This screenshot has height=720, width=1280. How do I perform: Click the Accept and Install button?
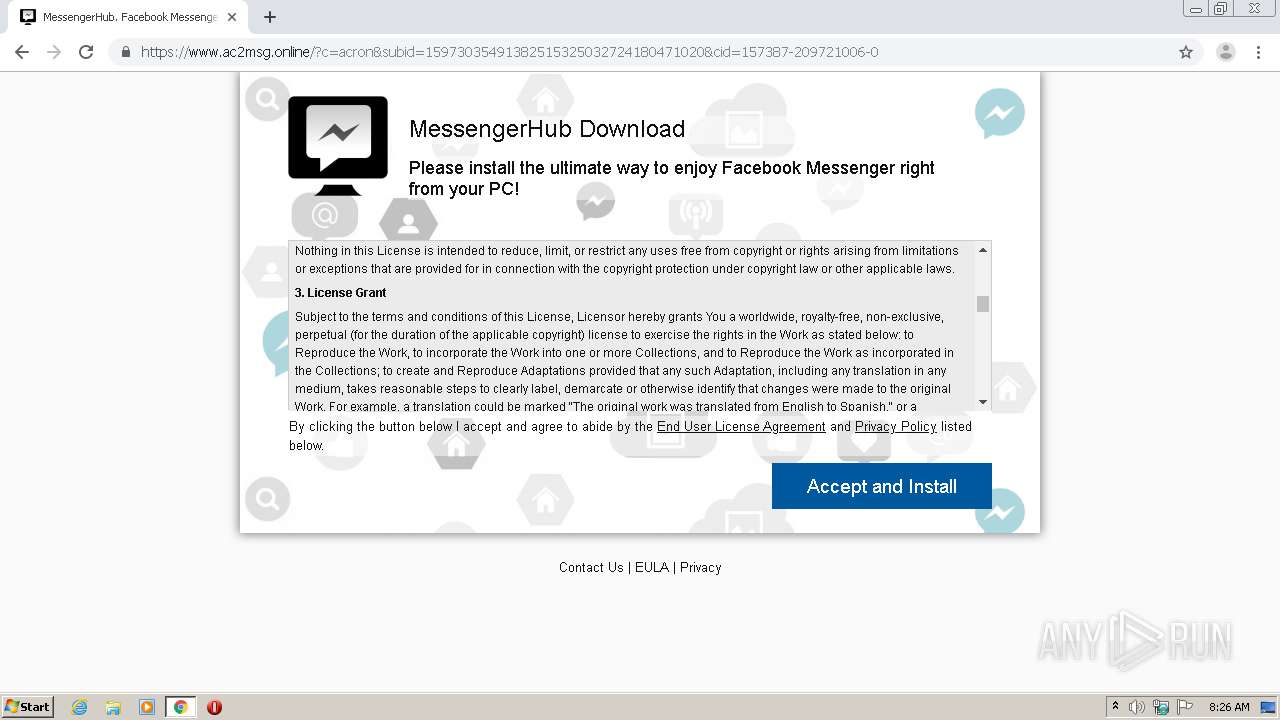[x=881, y=486]
